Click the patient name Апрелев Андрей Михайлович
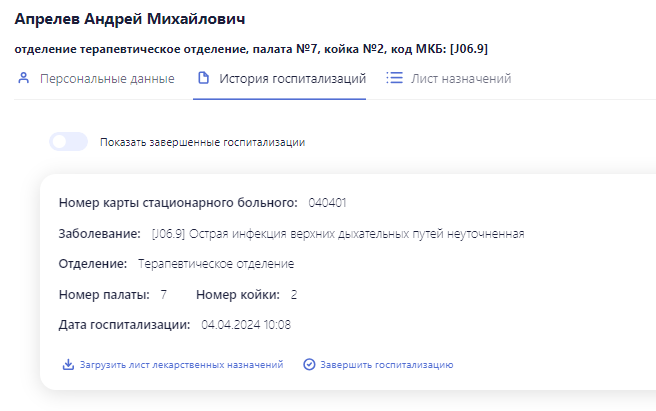Screen dimensions: 656x411 point(130,19)
